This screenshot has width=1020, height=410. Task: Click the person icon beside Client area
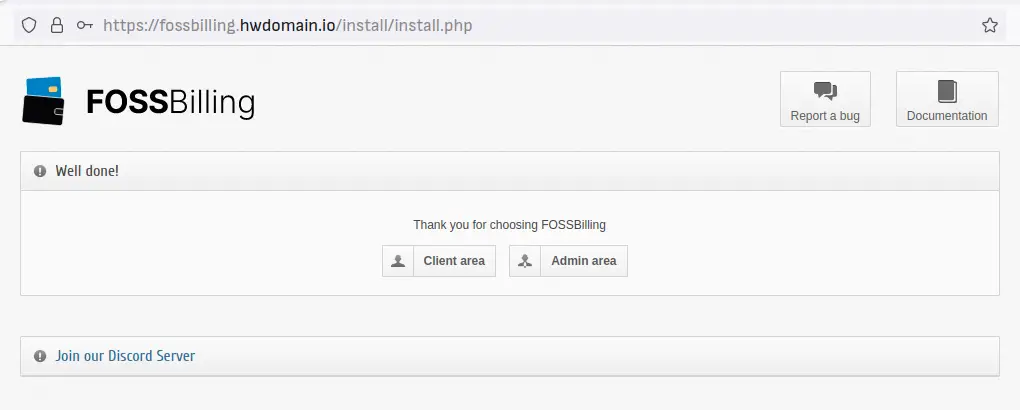click(398, 261)
